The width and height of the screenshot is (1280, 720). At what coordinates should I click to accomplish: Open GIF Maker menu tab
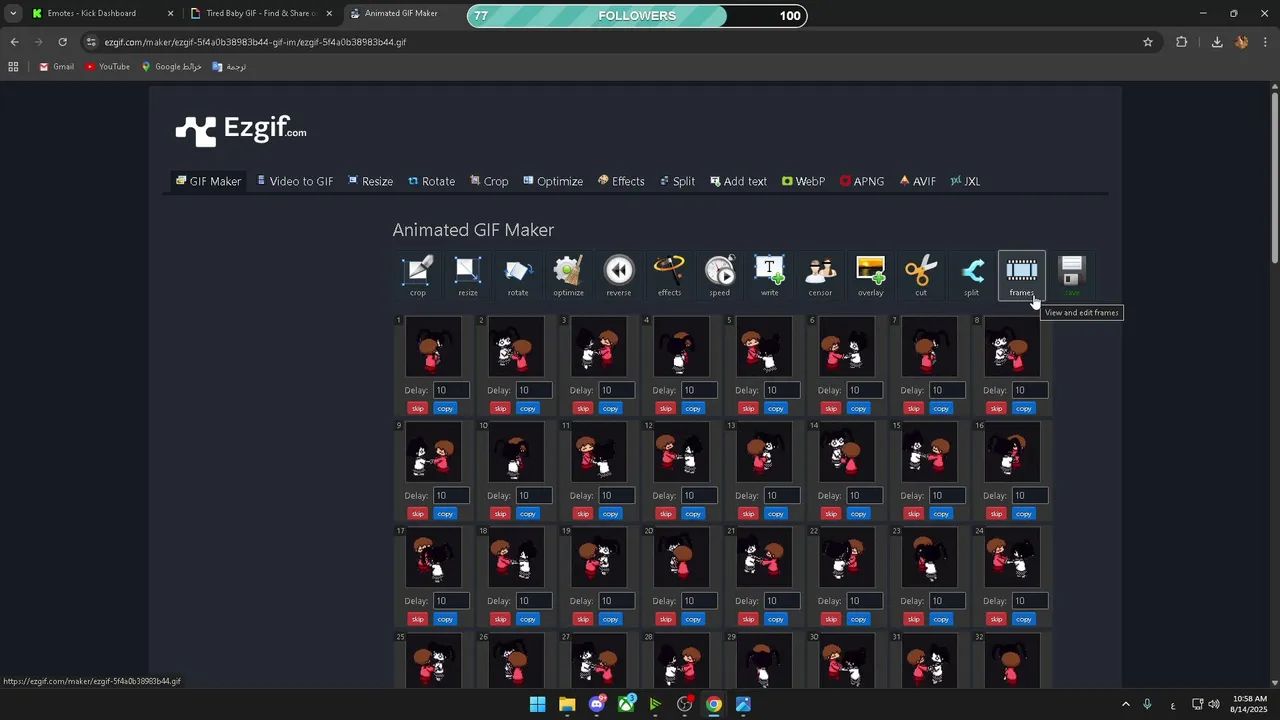[x=208, y=181]
